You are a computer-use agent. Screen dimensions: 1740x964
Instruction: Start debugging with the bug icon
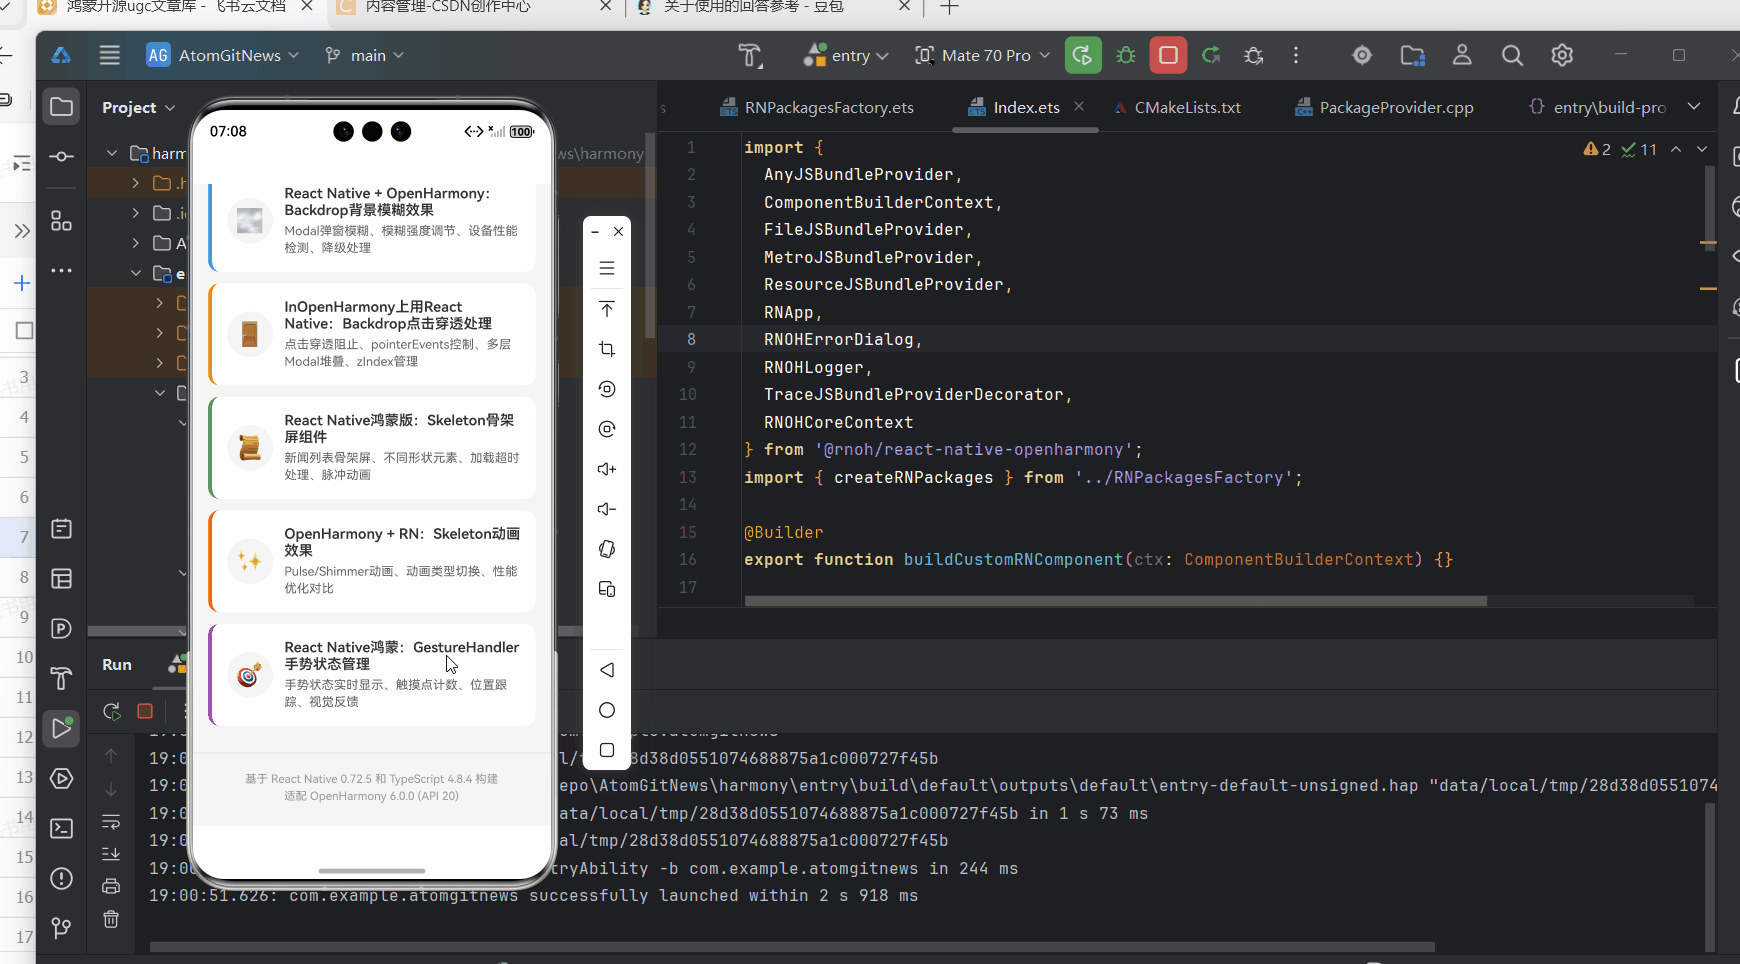click(1126, 55)
